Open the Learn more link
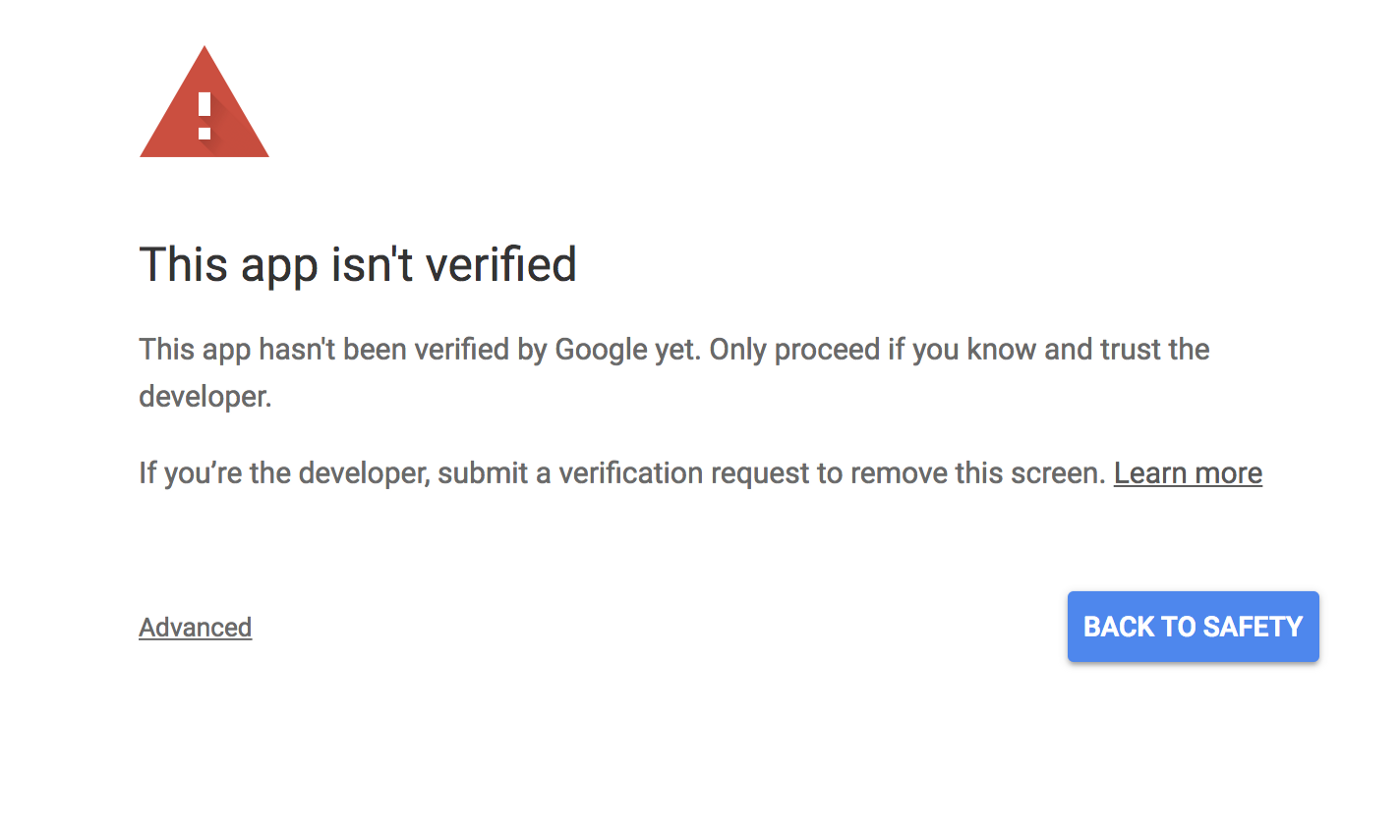1400x823 pixels. [x=1187, y=472]
